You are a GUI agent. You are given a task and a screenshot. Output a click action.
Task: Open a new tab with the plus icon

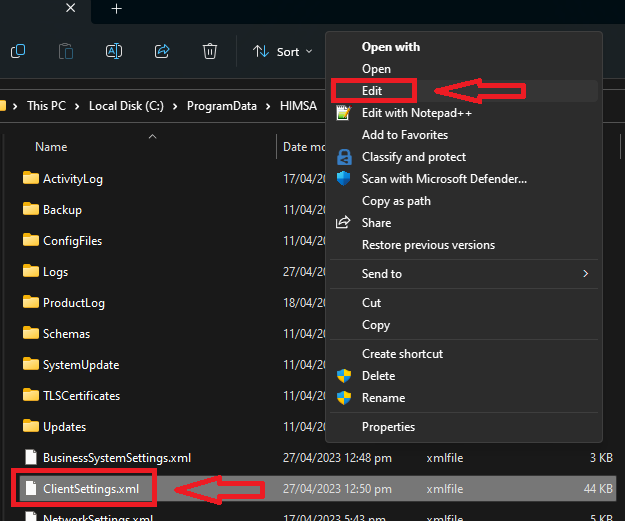pyautogui.click(x=117, y=8)
